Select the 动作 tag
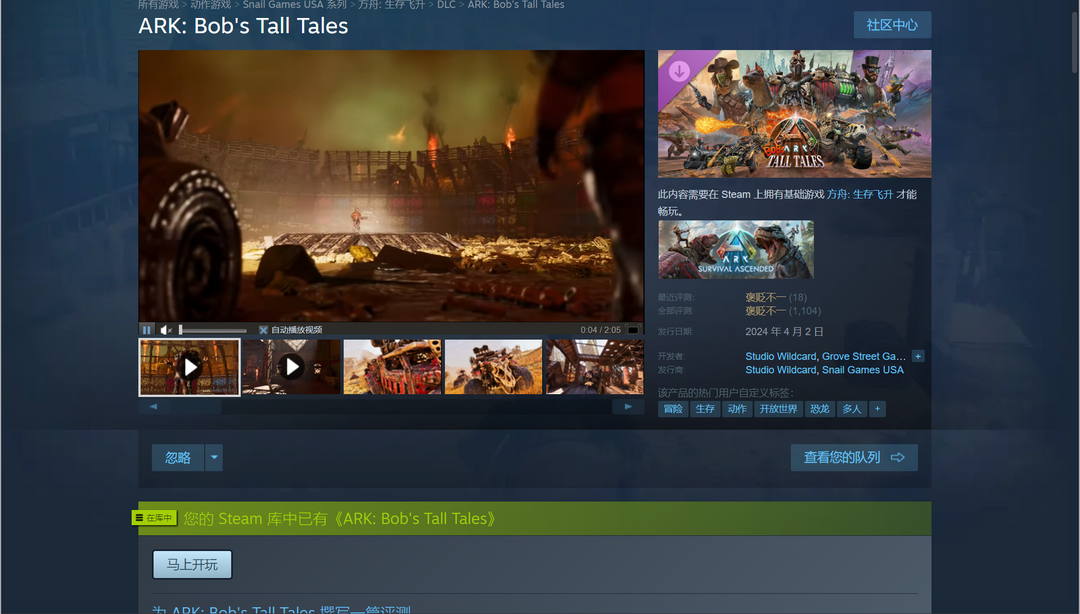Image resolution: width=1080 pixels, height=614 pixels. pos(737,409)
